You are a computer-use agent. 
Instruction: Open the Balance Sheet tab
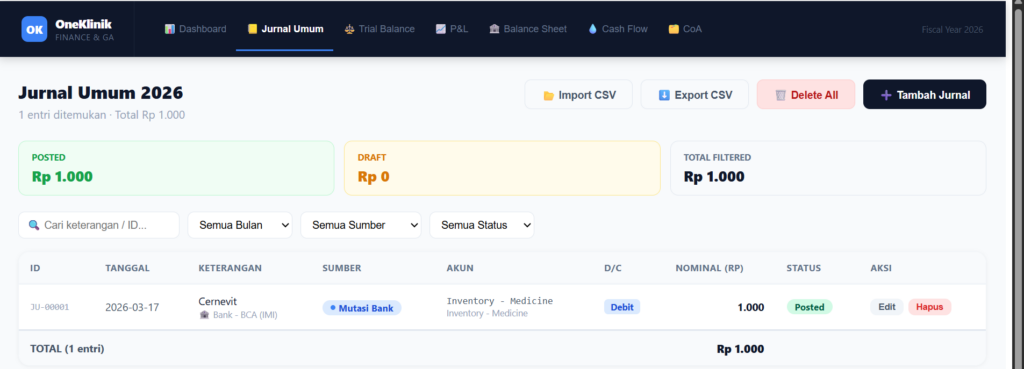tap(528, 29)
